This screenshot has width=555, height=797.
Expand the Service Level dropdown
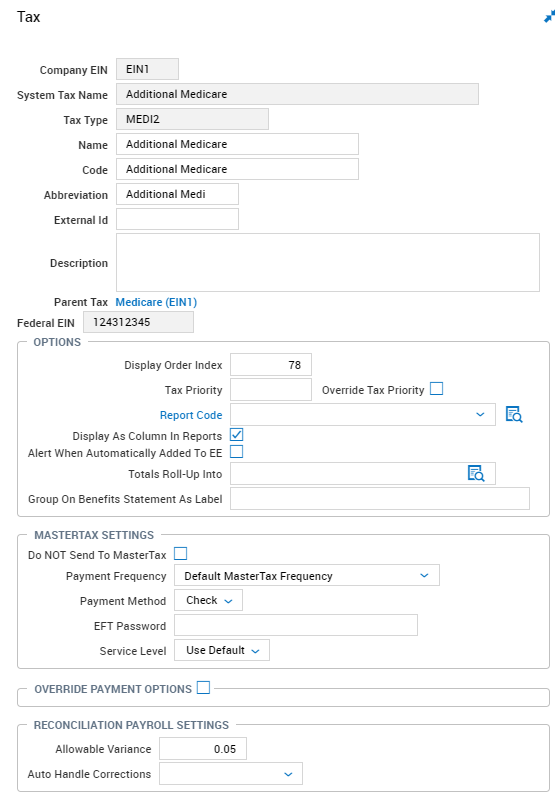(x=222, y=650)
